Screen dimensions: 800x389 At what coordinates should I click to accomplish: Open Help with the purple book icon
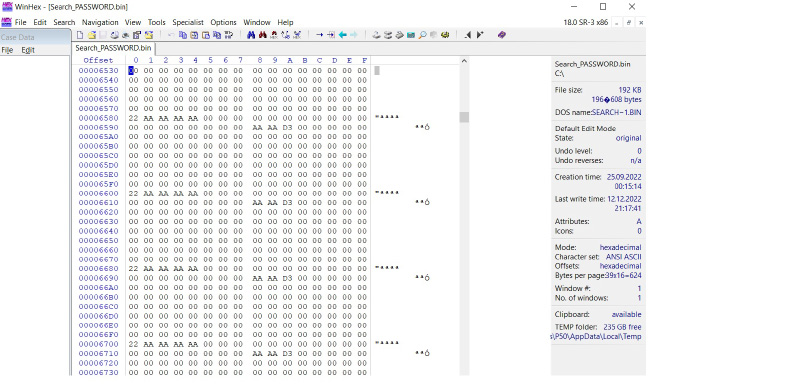pos(502,35)
